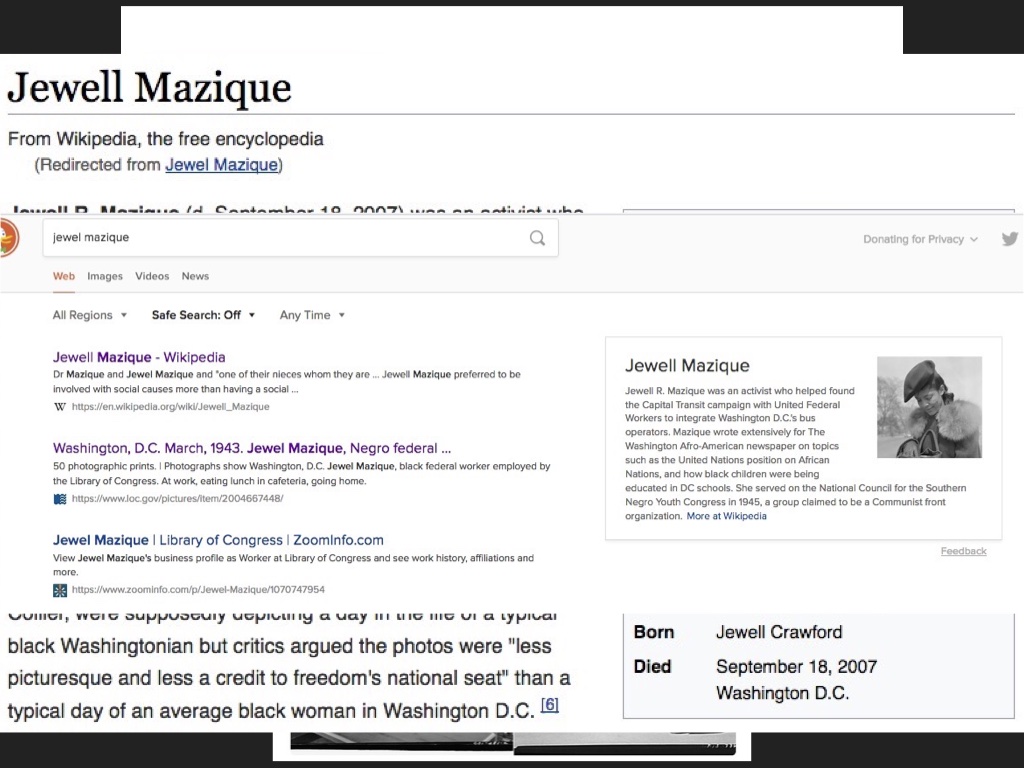Select the News tab
Viewport: 1024px width, 768px height.
(195, 276)
